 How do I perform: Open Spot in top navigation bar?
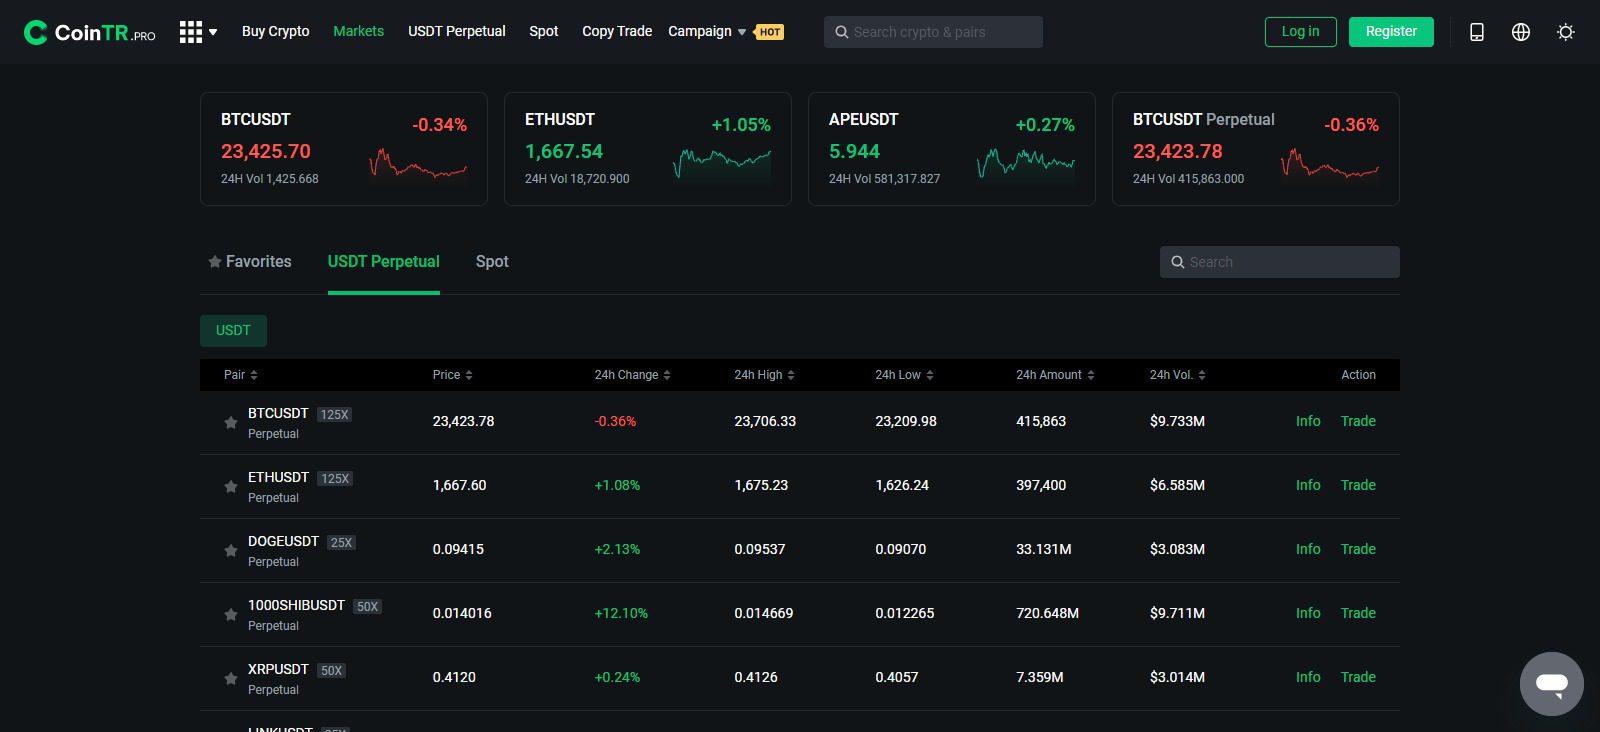click(544, 31)
